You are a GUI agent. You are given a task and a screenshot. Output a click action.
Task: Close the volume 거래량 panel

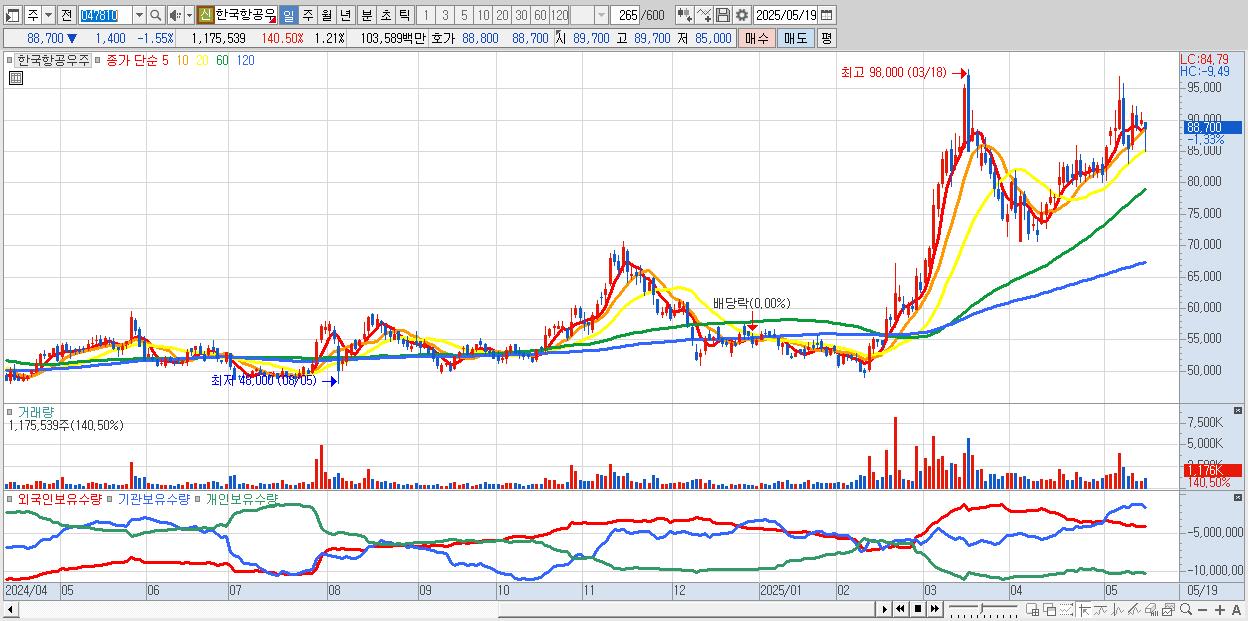coord(1240,410)
